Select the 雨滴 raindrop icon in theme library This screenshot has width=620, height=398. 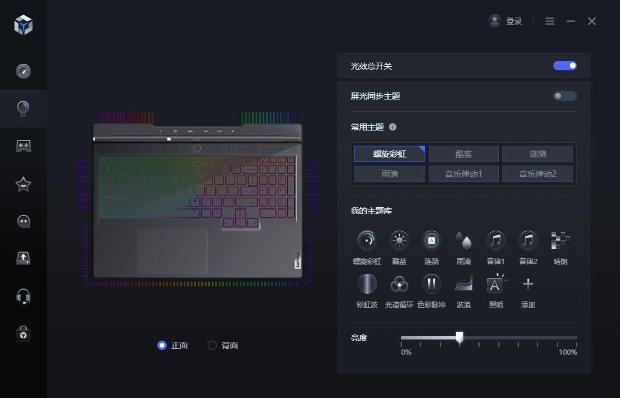coord(463,240)
